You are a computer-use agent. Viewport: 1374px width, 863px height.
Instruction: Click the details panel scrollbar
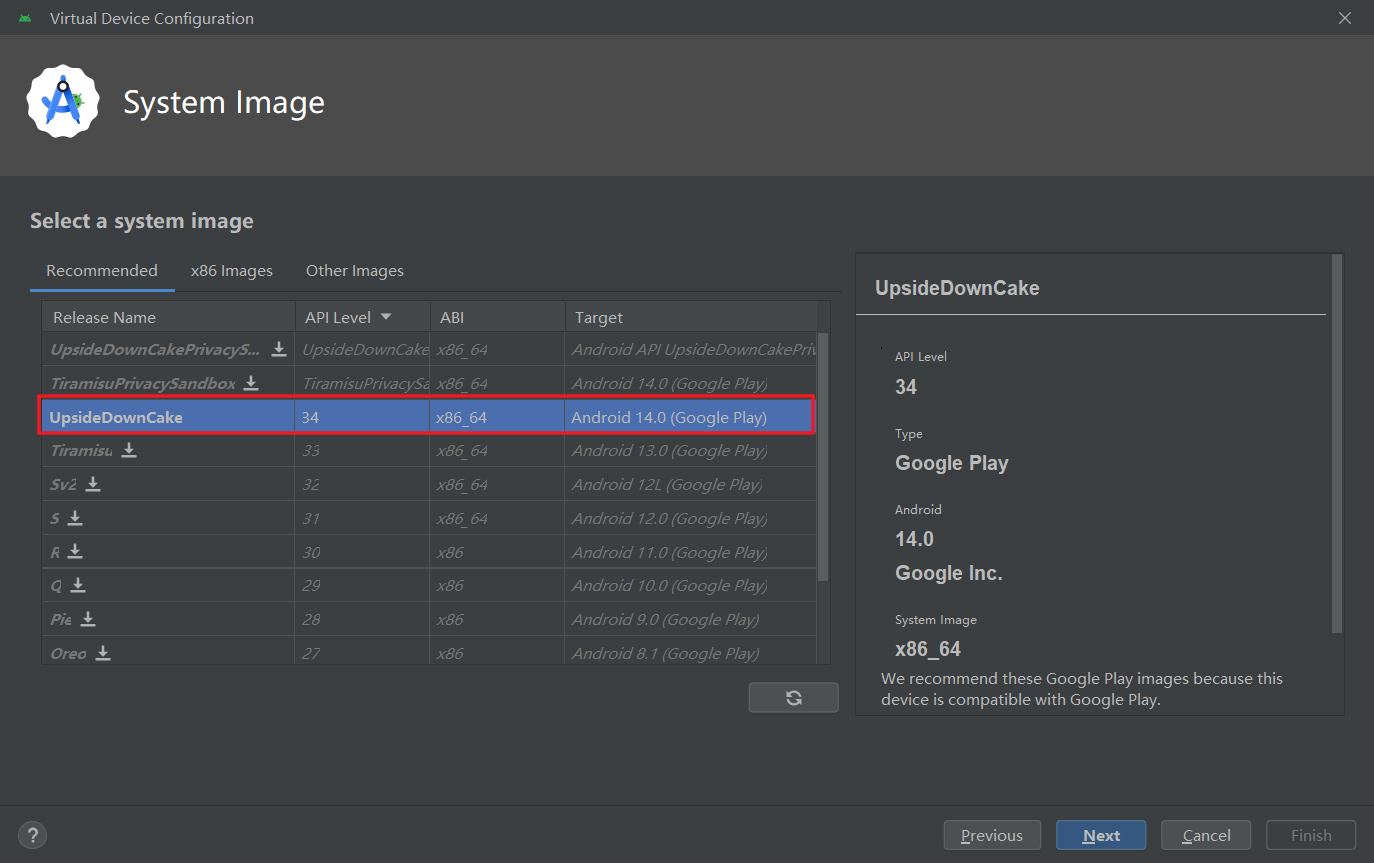coord(1337,443)
